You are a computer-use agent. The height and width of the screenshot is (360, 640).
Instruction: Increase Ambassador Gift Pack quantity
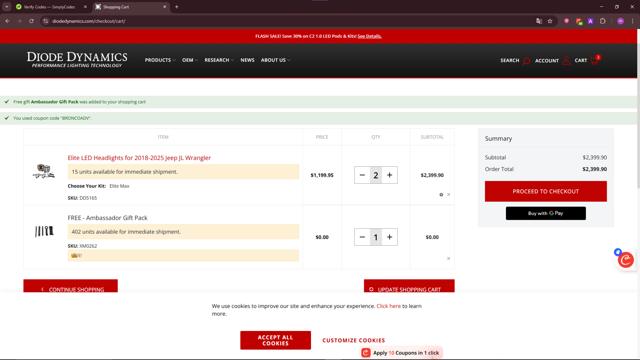pyautogui.click(x=389, y=237)
